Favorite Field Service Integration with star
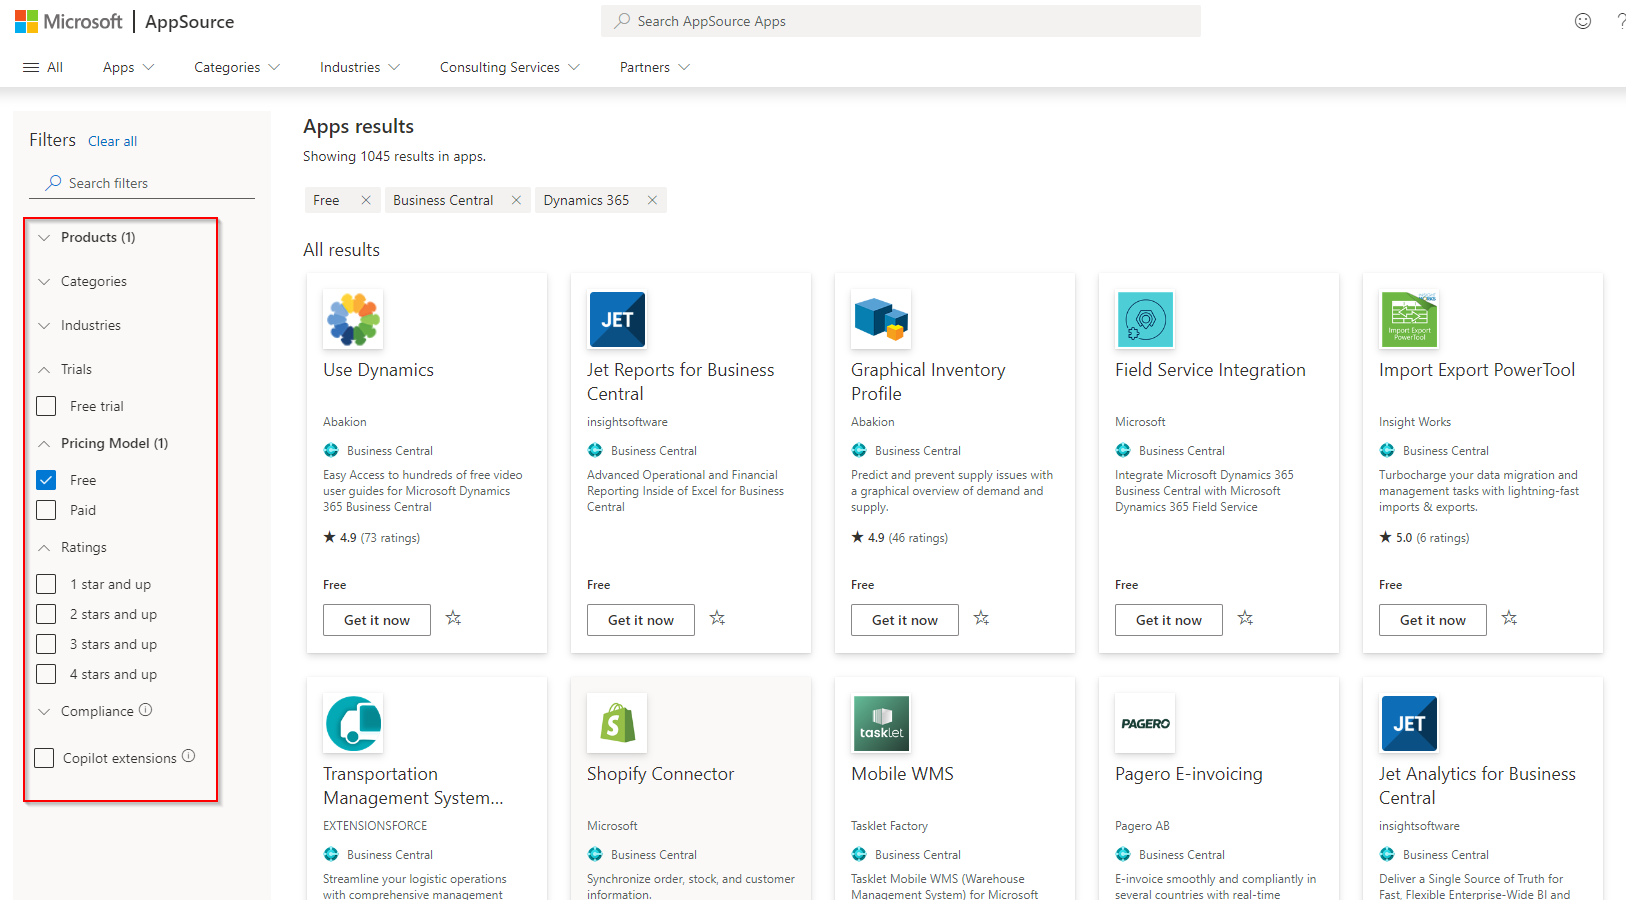The height and width of the screenshot is (900, 1626). pos(1246,619)
